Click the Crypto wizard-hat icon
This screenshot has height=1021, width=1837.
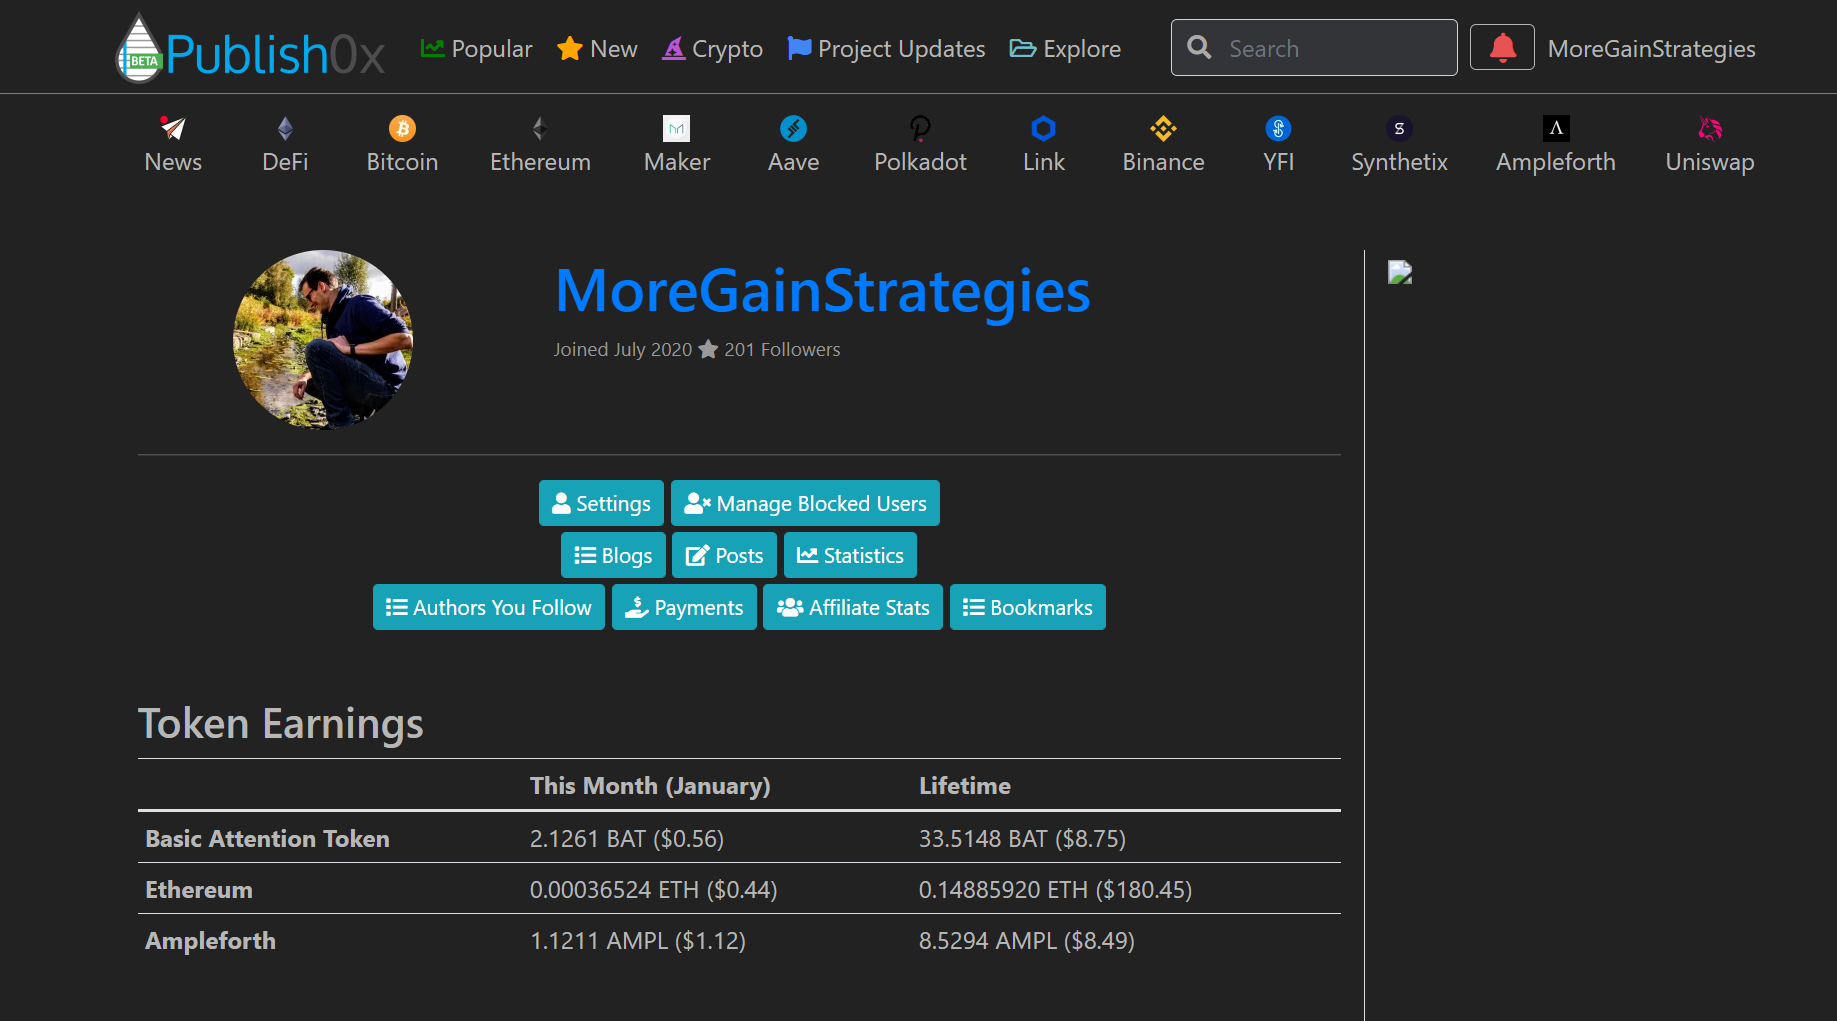tap(674, 48)
